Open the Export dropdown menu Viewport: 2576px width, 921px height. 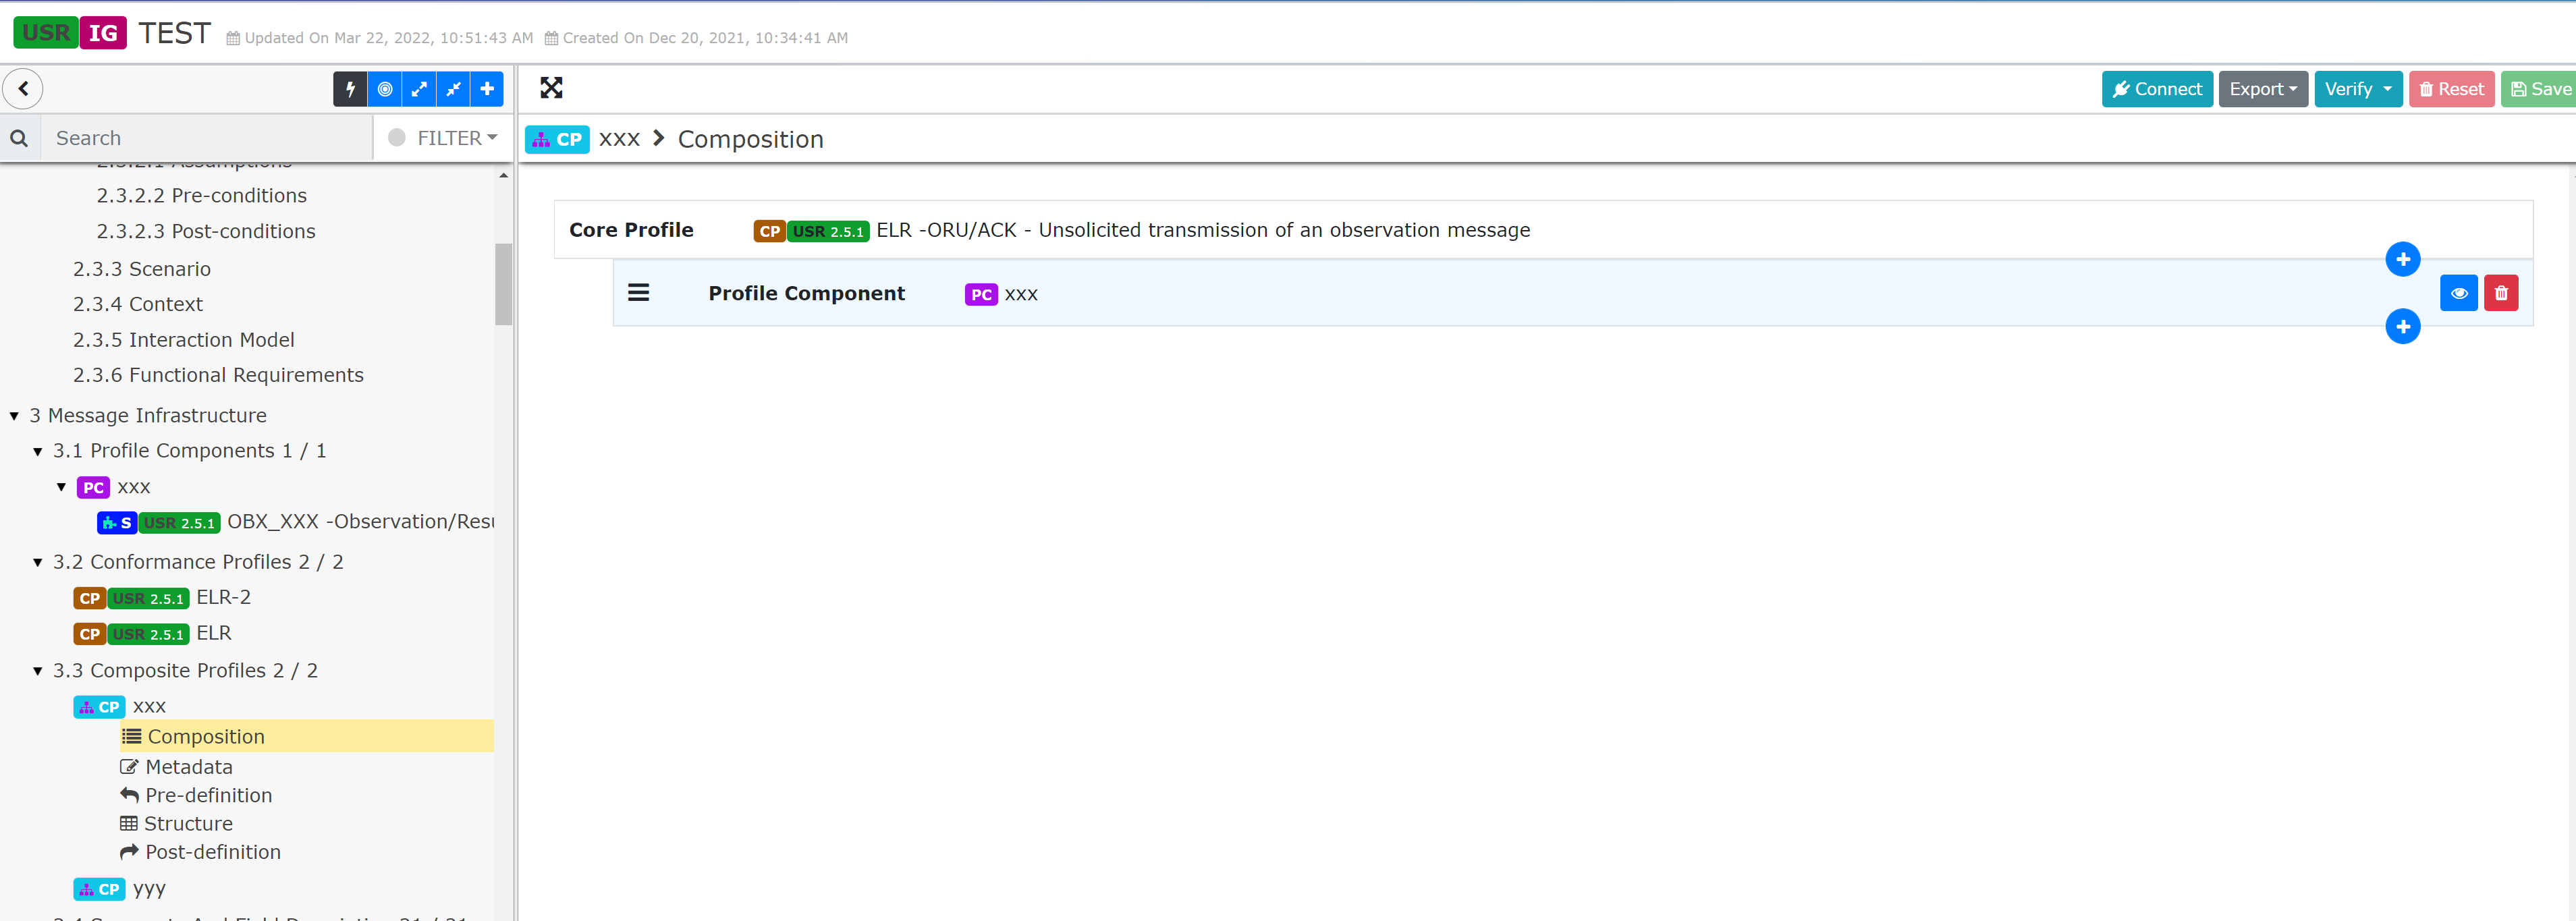pos(2263,88)
